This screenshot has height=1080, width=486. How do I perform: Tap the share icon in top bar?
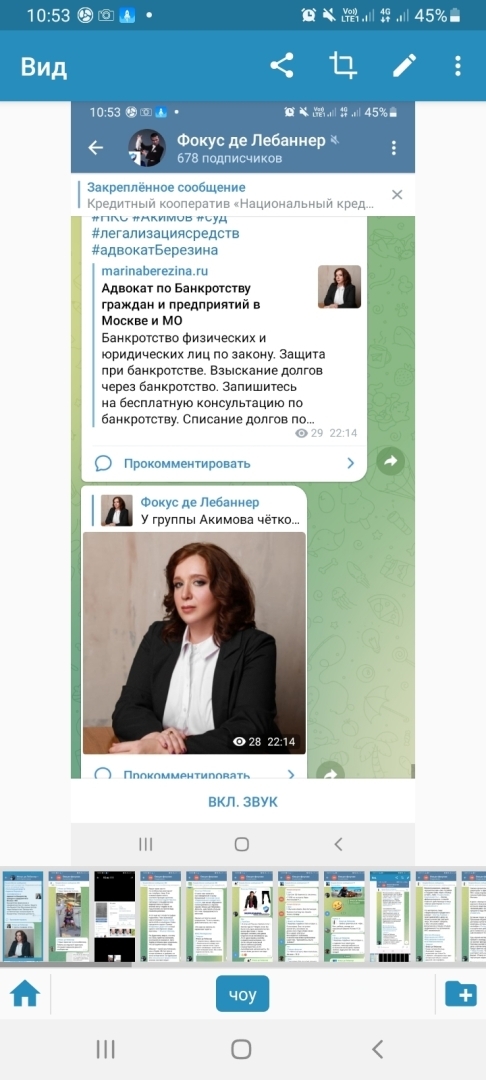(282, 65)
